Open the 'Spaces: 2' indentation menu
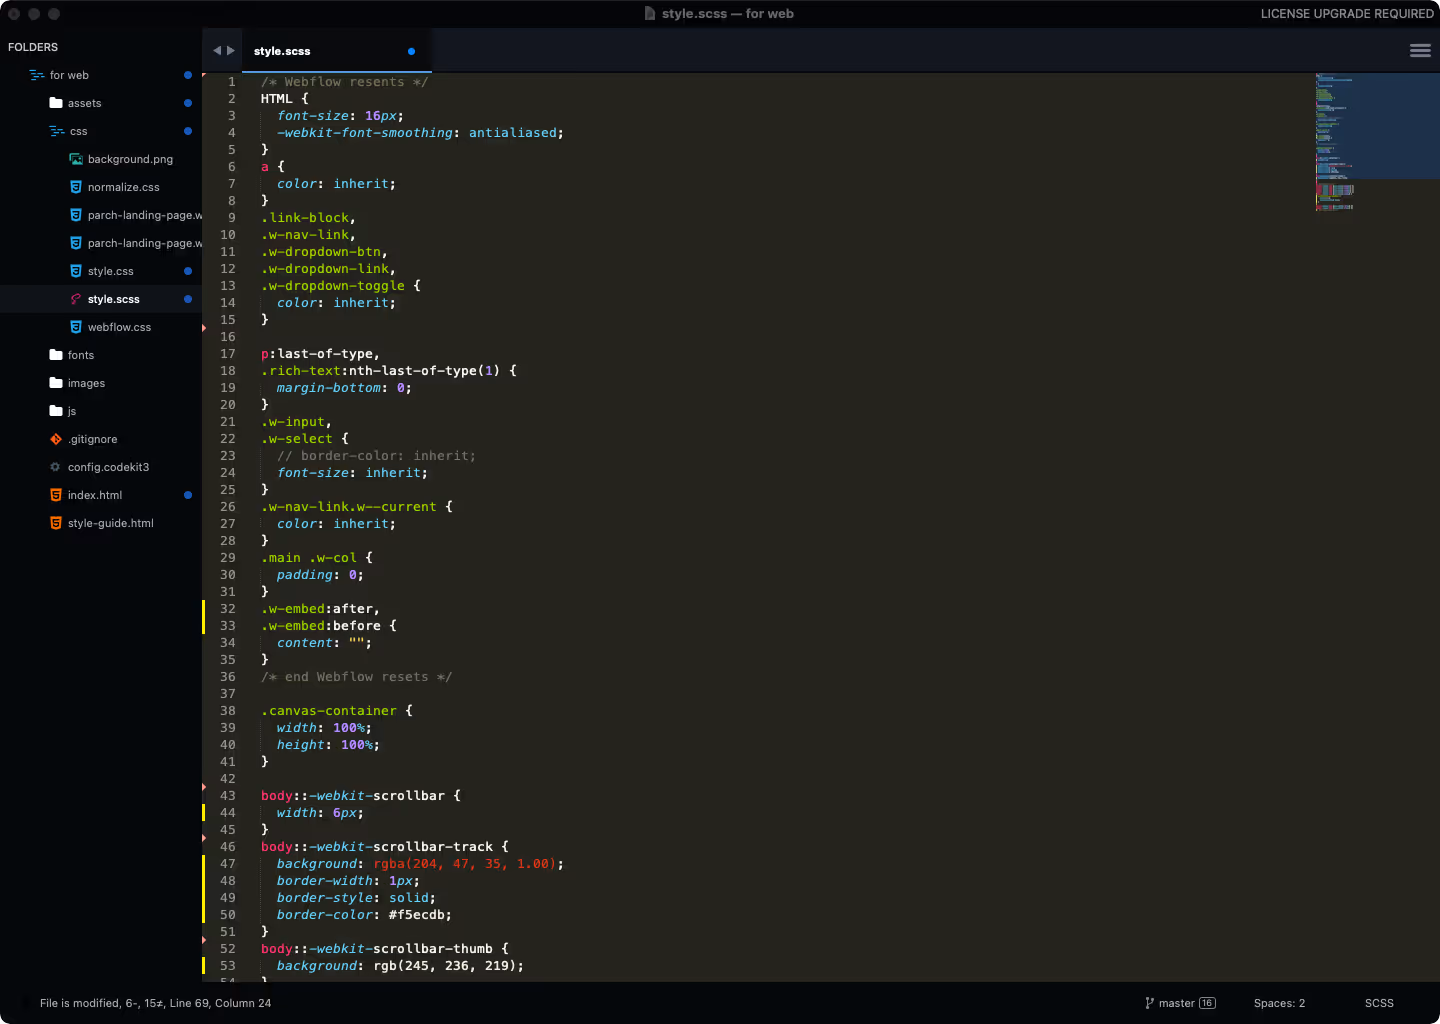1440x1024 pixels. pos(1279,1003)
